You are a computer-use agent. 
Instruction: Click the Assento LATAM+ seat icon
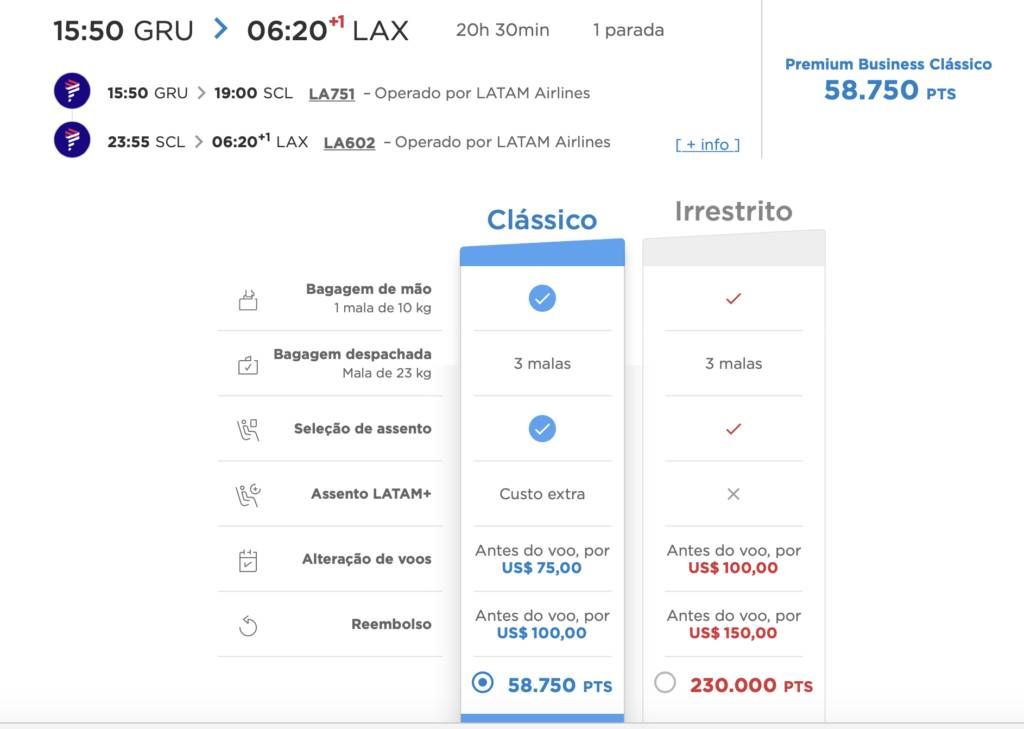click(x=248, y=494)
